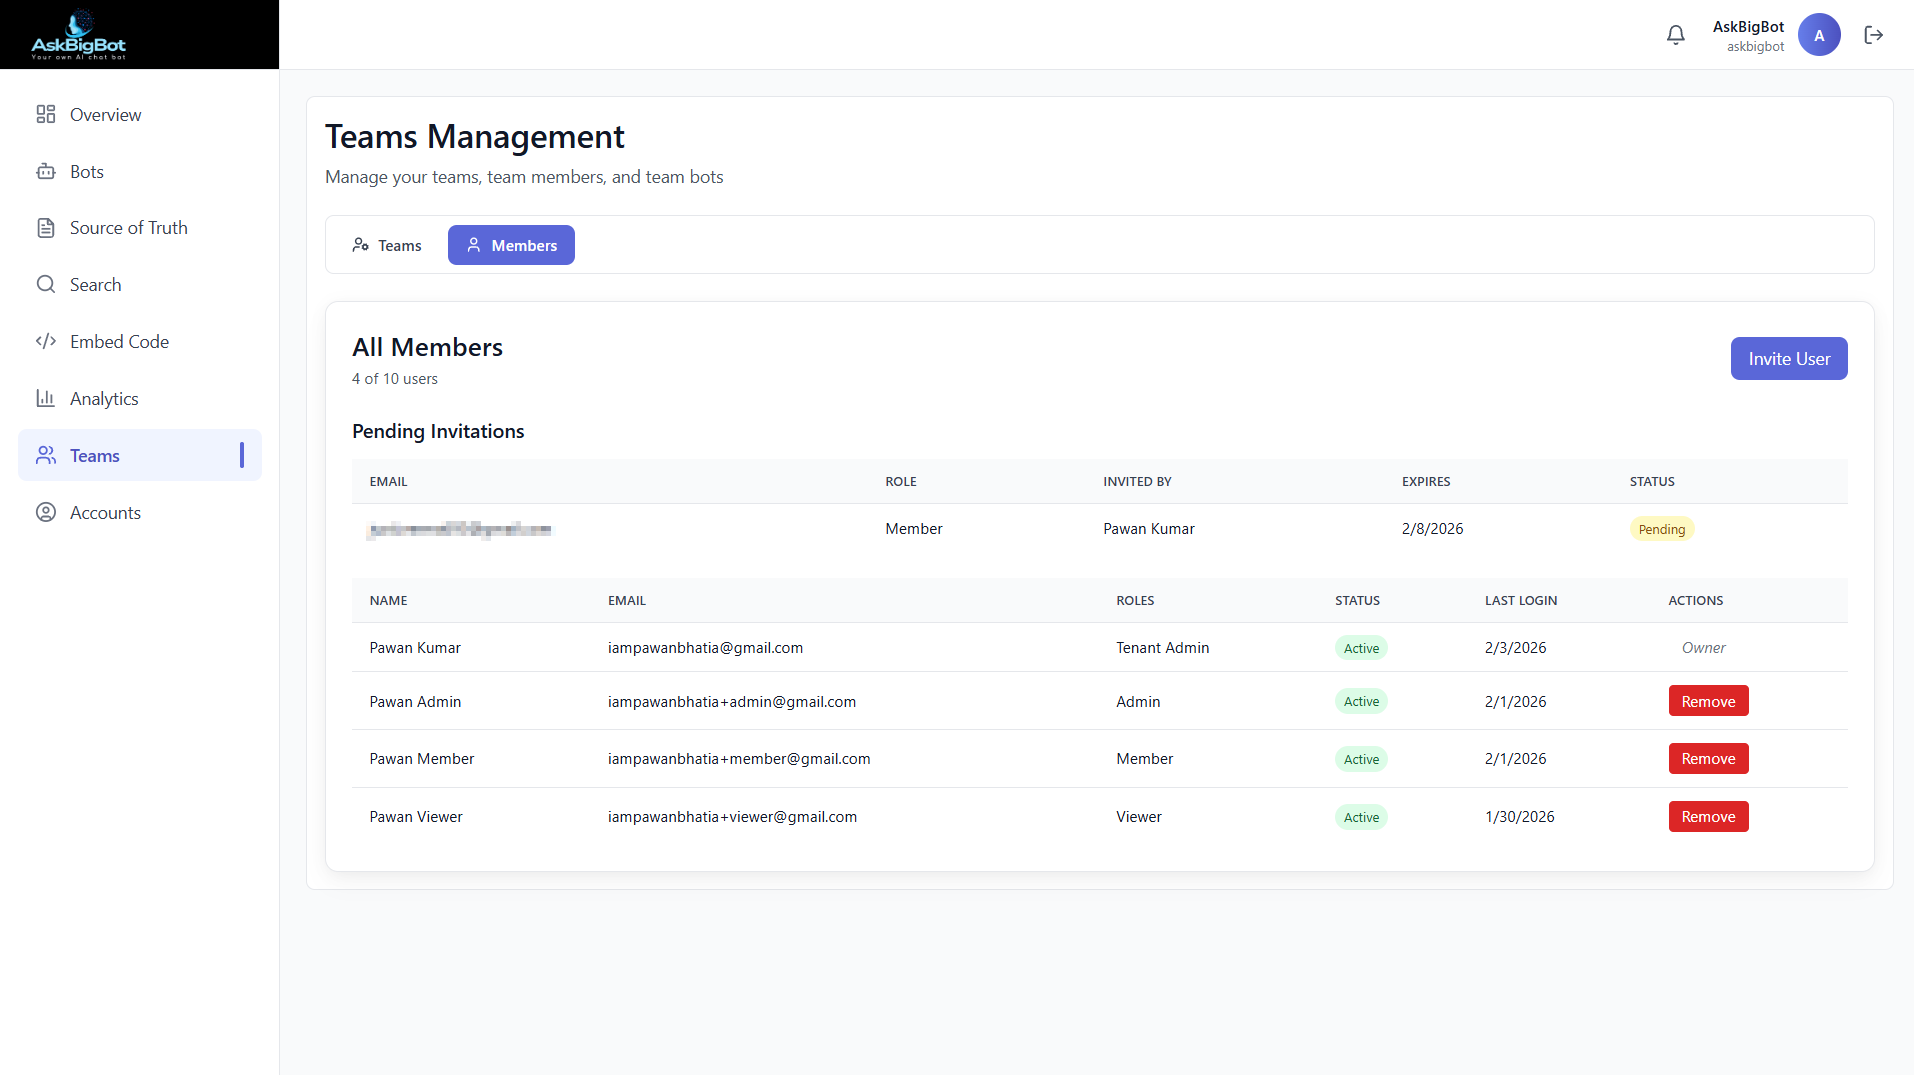Open Accounts from the sidebar
Viewport: 1914px width, 1075px height.
click(x=140, y=512)
